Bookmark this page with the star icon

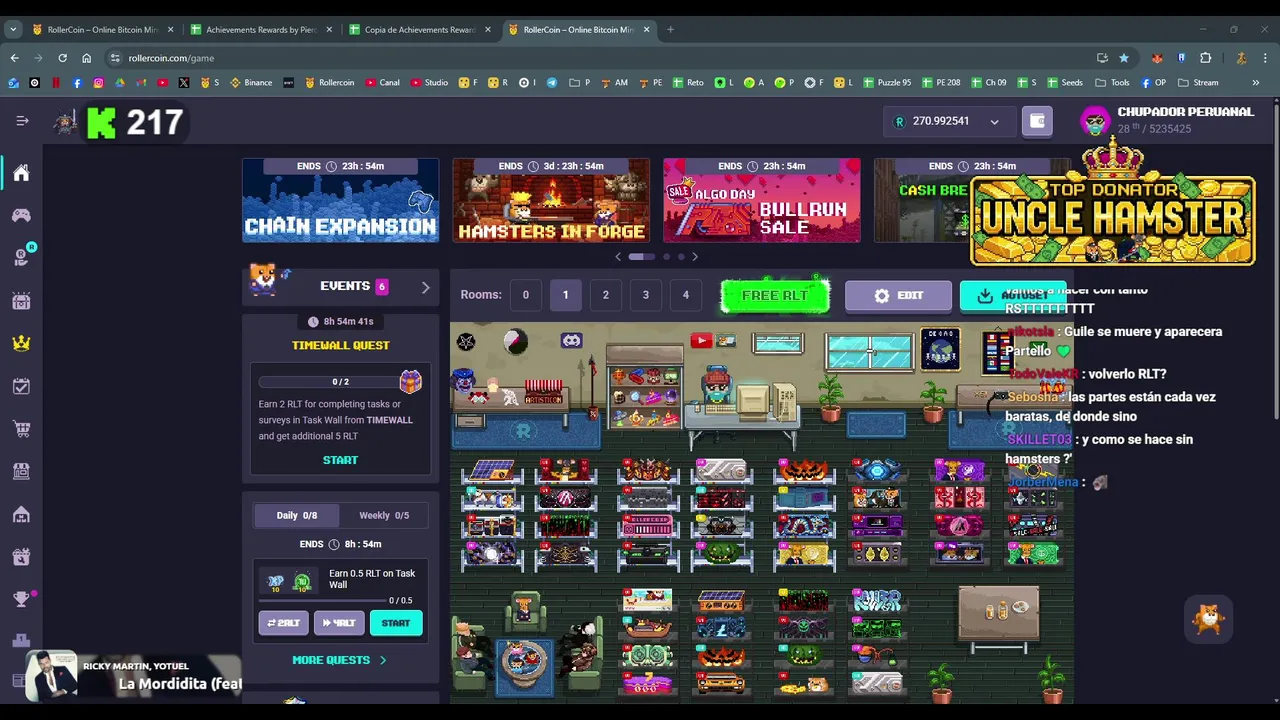(x=1124, y=58)
